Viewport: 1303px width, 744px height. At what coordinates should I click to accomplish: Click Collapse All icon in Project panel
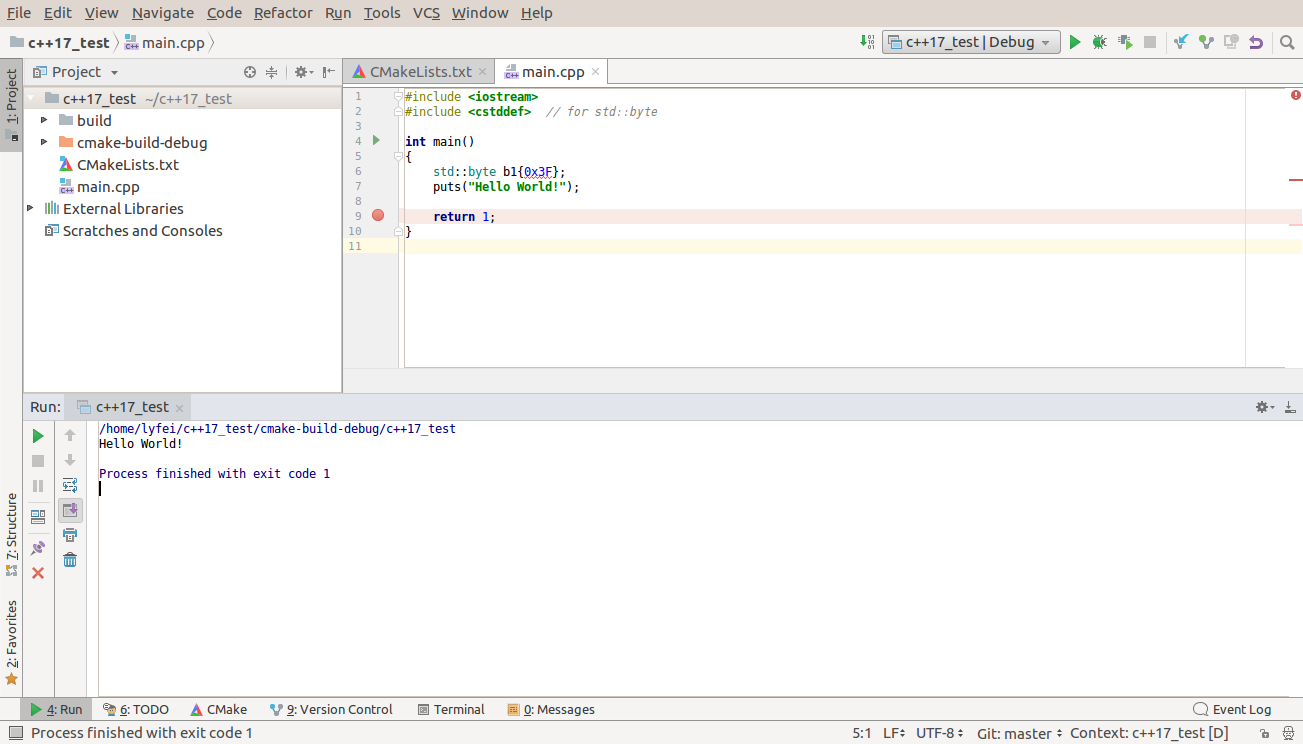pyautogui.click(x=271, y=72)
